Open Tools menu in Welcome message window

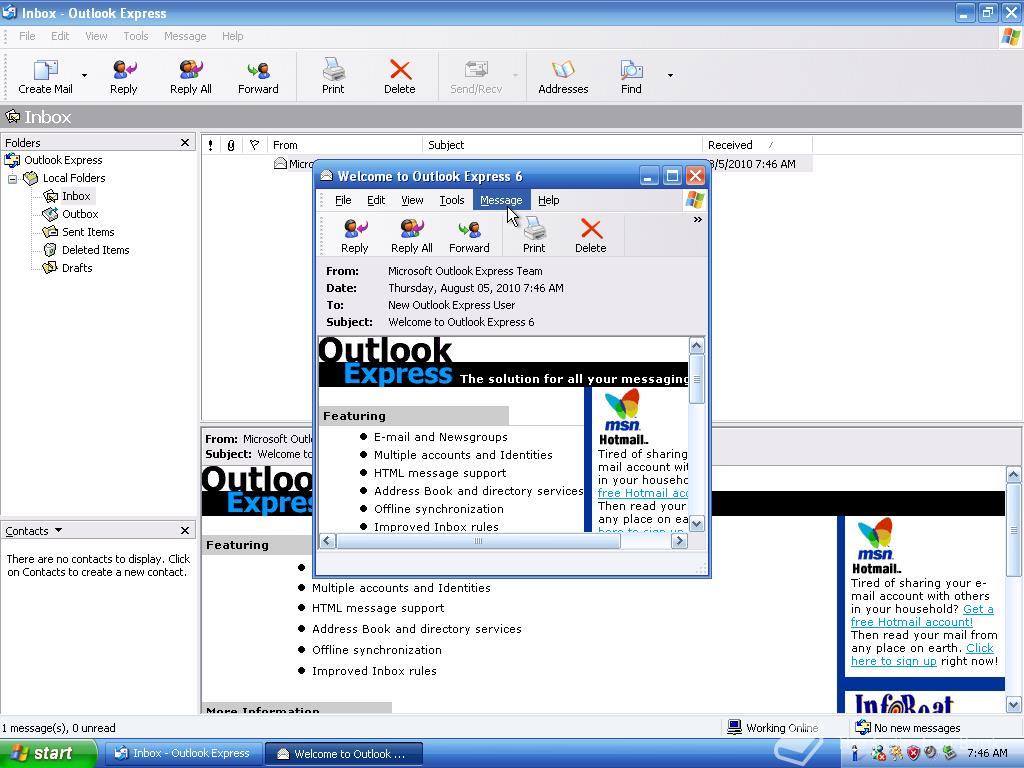[451, 200]
